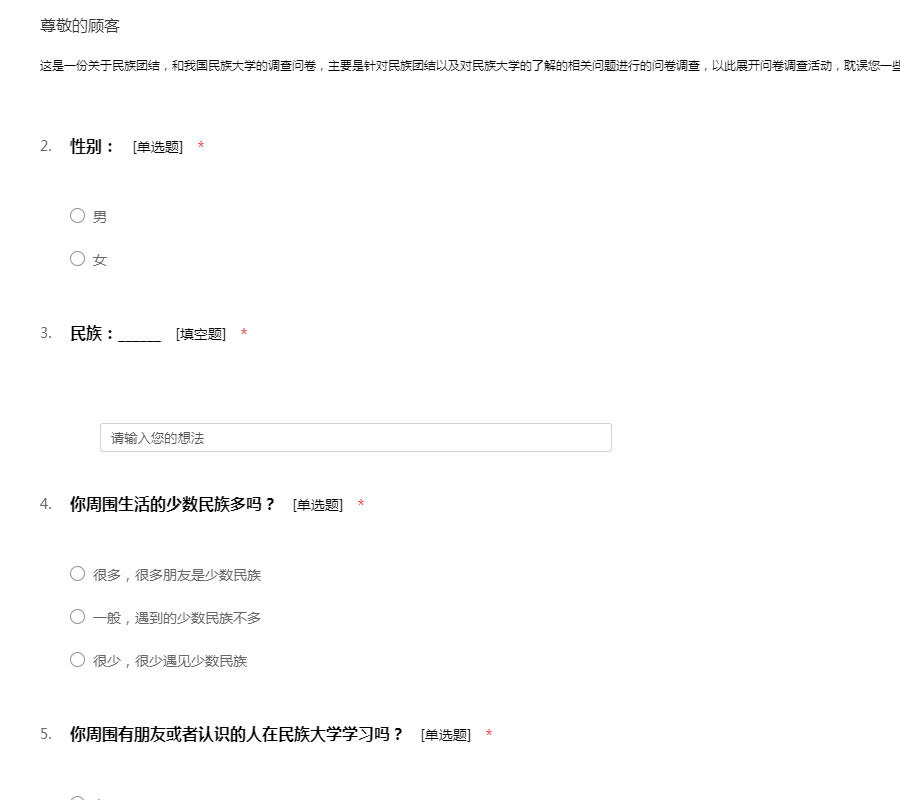Click the red asterisk on question 5

pos(489,735)
